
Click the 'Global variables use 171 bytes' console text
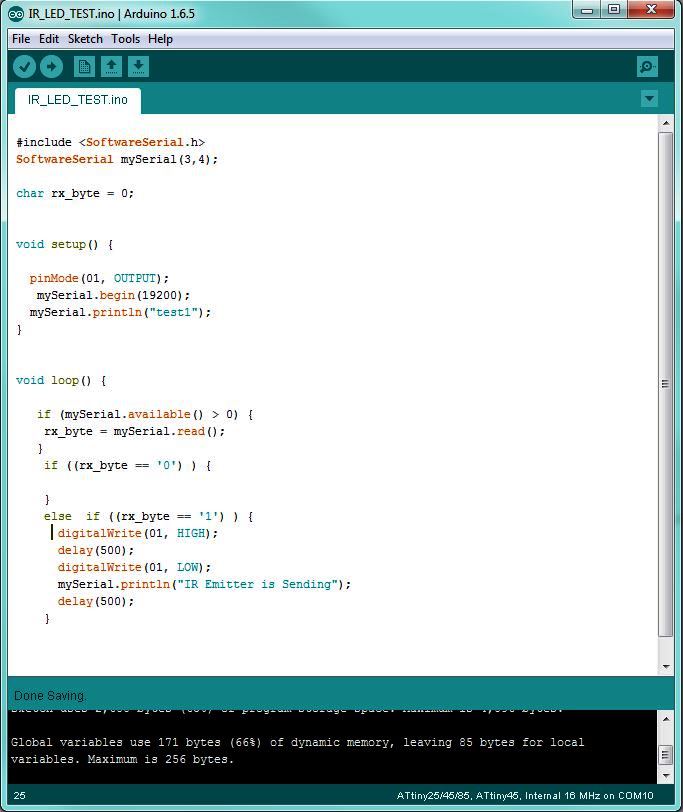click(x=297, y=743)
